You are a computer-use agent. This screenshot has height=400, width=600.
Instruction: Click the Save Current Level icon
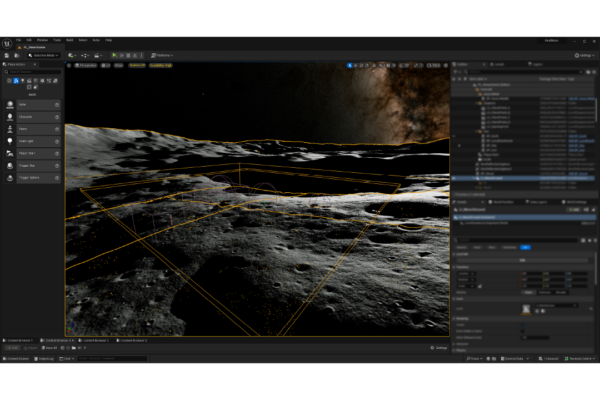tap(7, 55)
